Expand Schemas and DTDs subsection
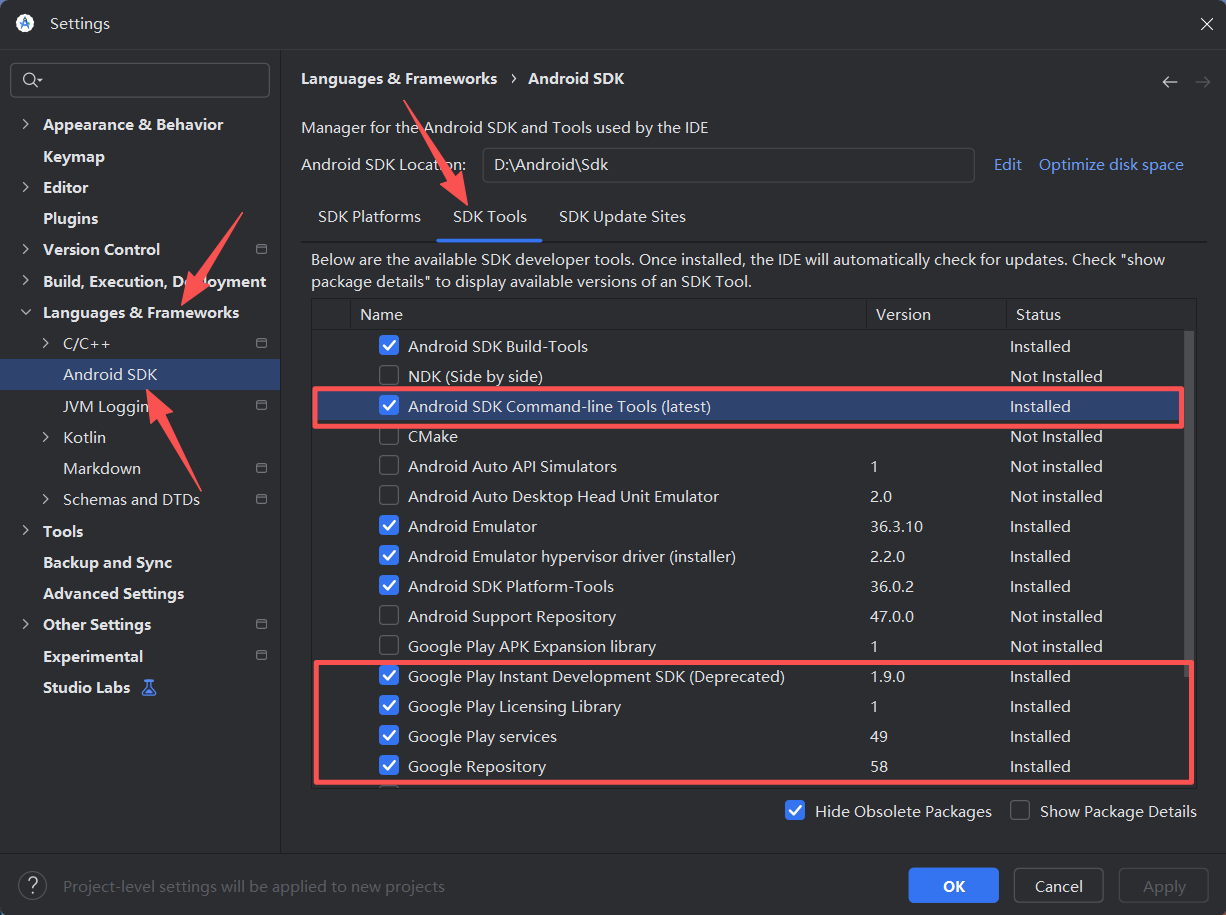Viewport: 1226px width, 915px height. pyautogui.click(x=46, y=499)
